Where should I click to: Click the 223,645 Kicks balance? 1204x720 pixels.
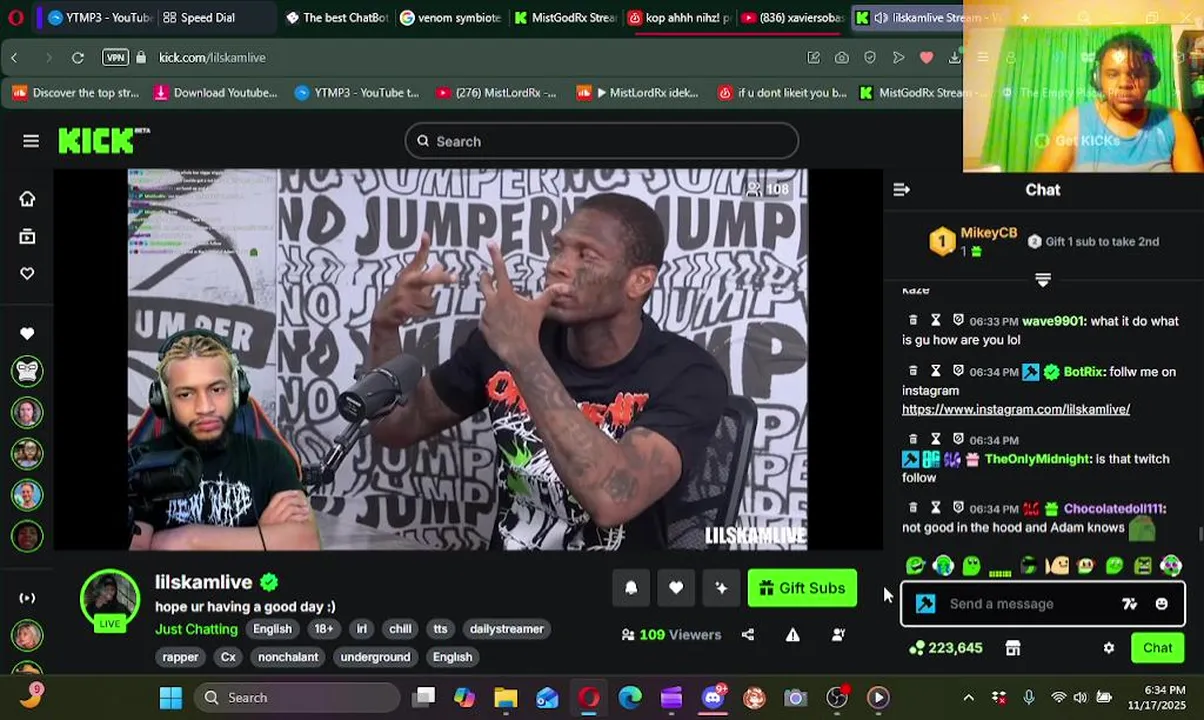[945, 648]
